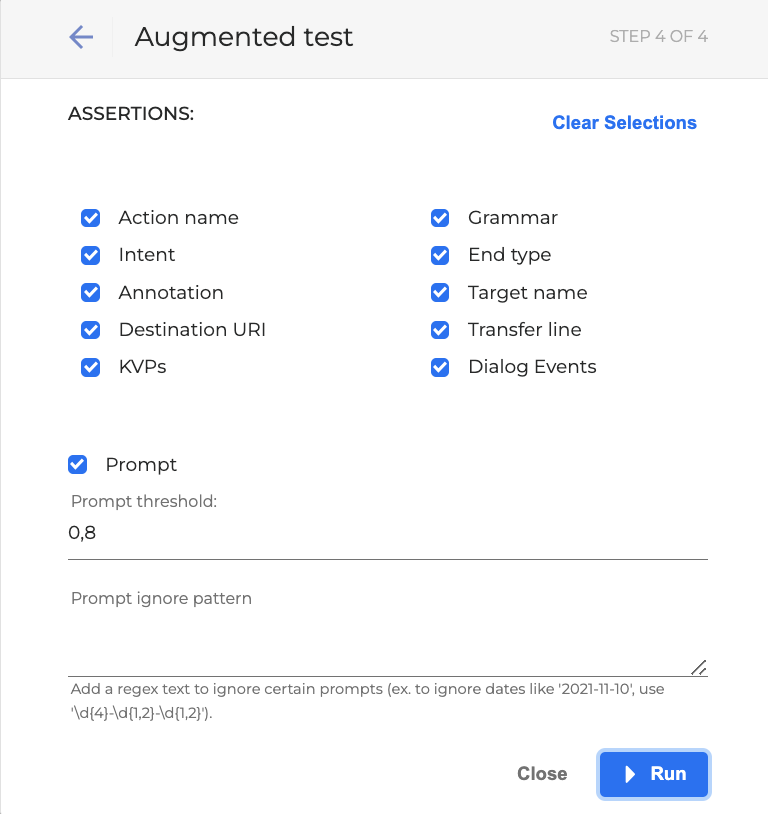Toggle the Transfer line assertion
The width and height of the screenshot is (768, 814).
pos(440,330)
